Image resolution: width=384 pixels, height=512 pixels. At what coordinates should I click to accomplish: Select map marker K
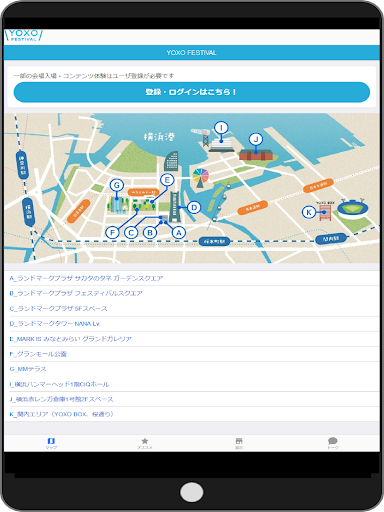tap(309, 212)
